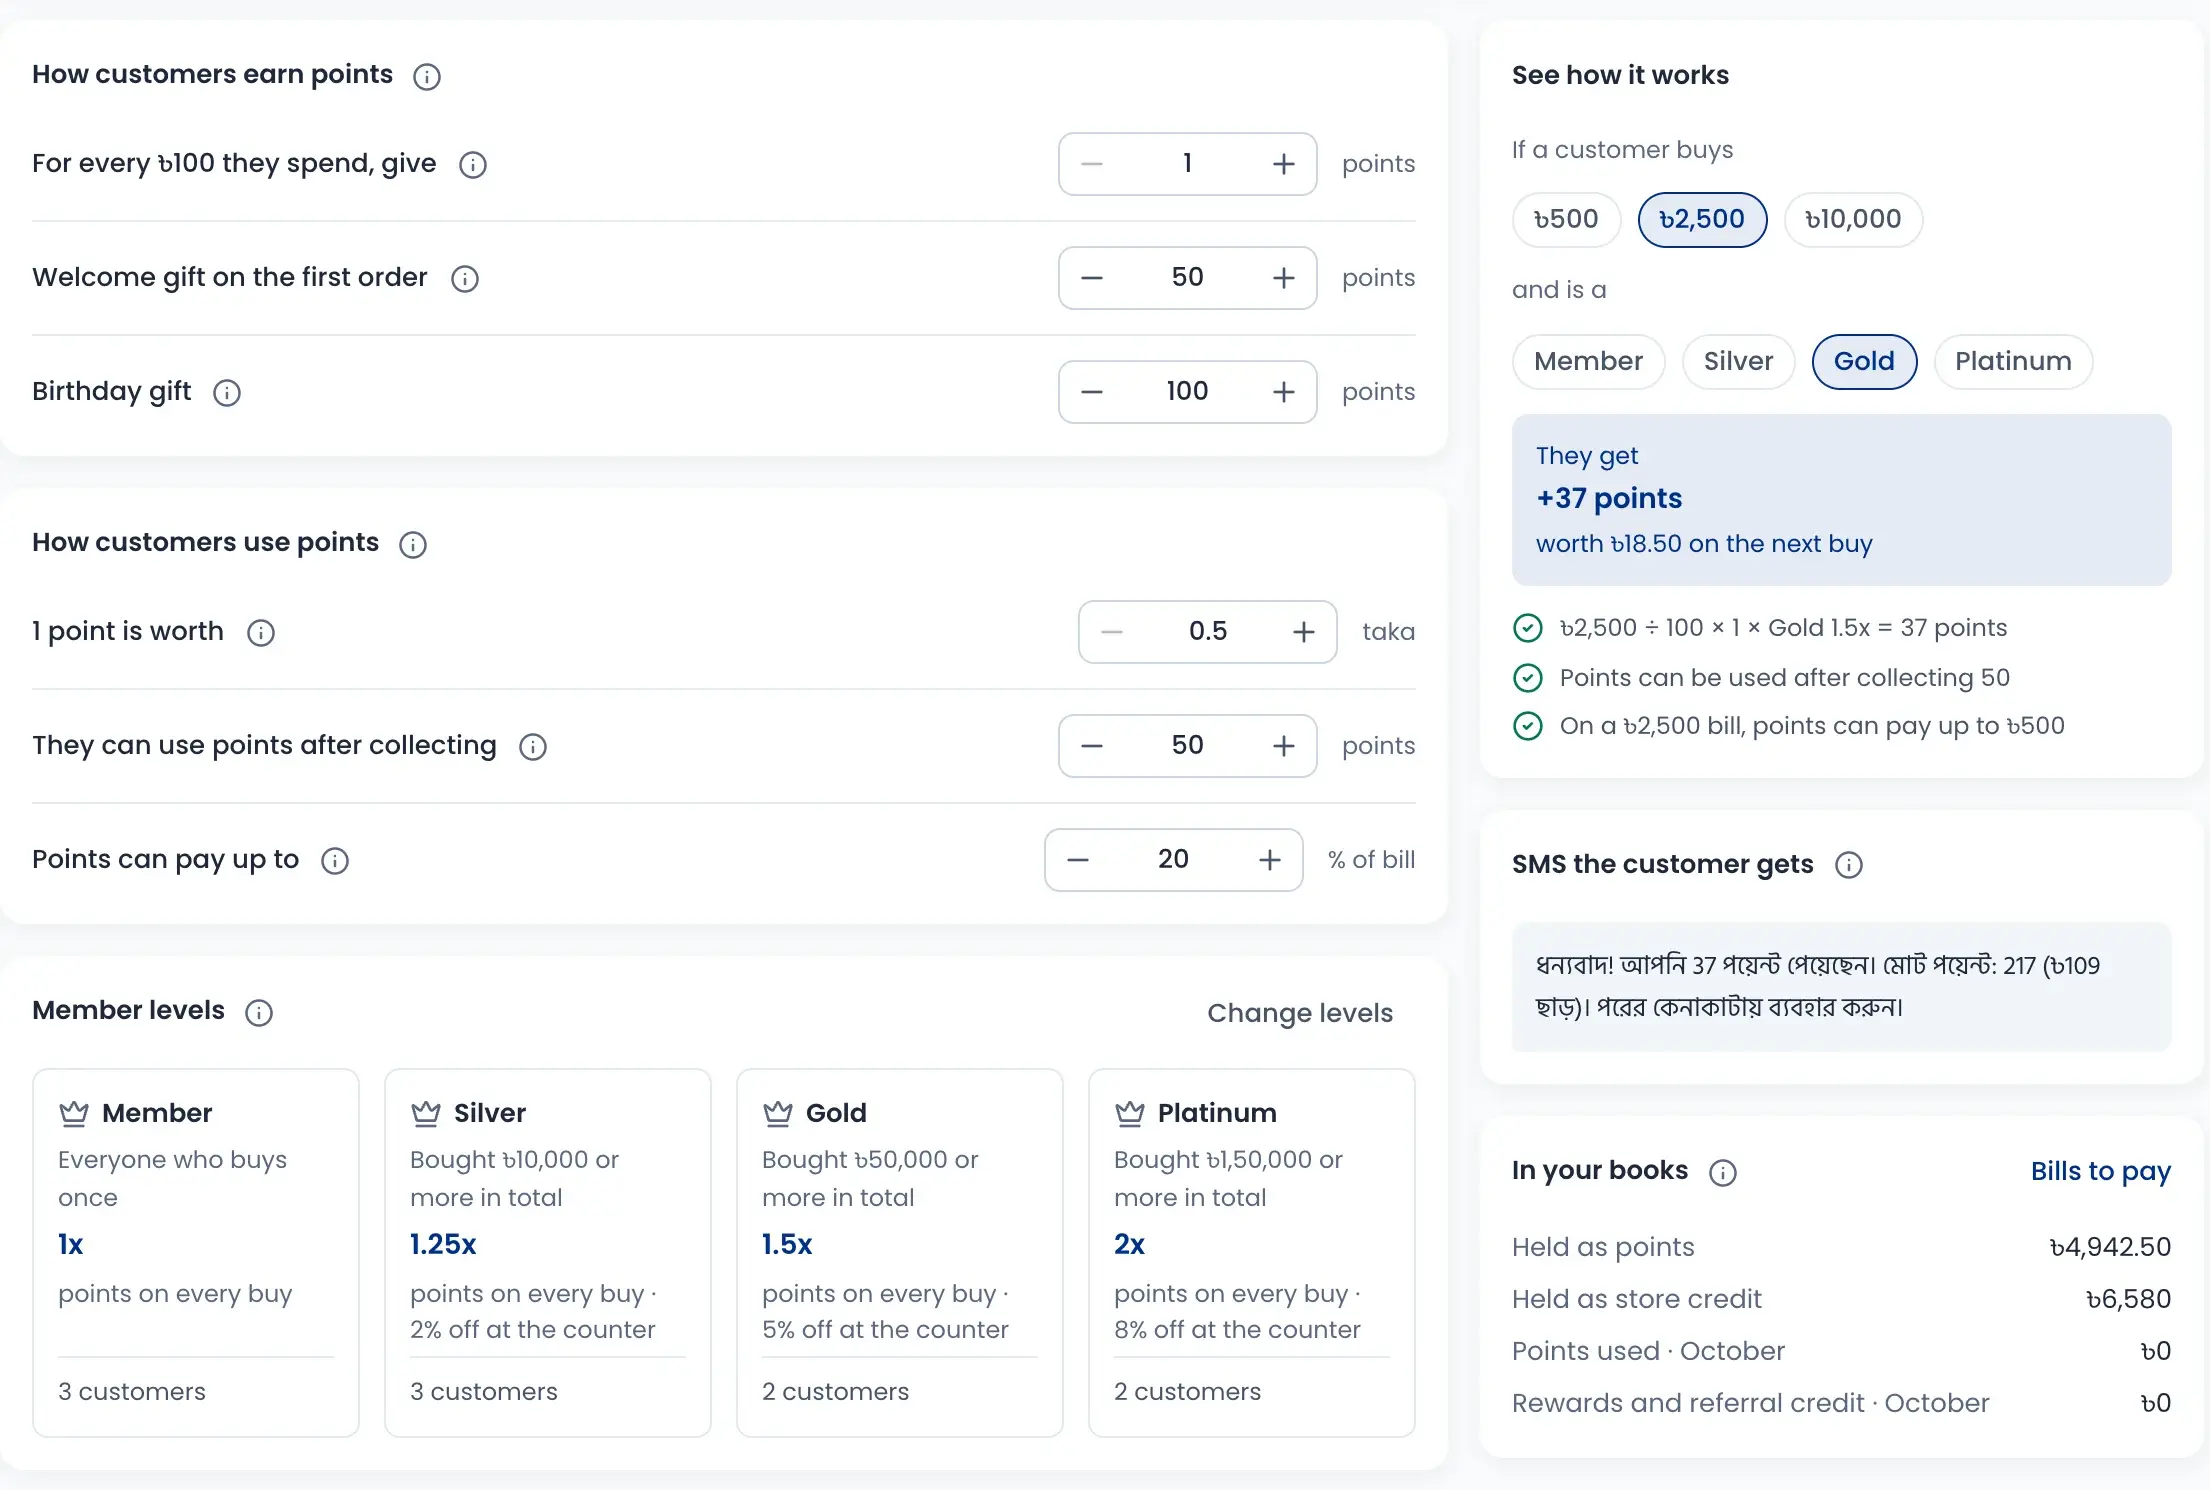The height and width of the screenshot is (1490, 2210).
Task: Decrease the Welcome gift points value
Action: 1092,278
